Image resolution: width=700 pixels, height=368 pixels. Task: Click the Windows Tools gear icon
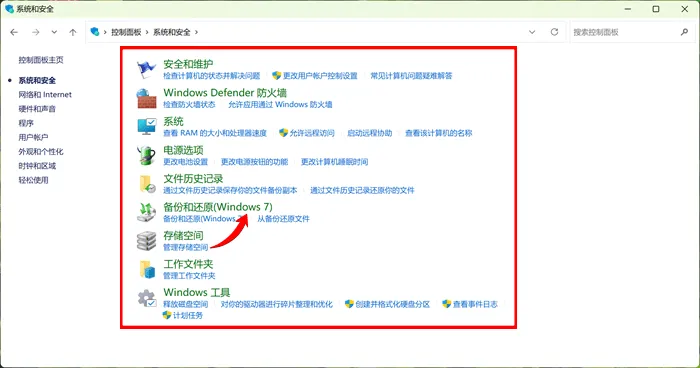(147, 298)
